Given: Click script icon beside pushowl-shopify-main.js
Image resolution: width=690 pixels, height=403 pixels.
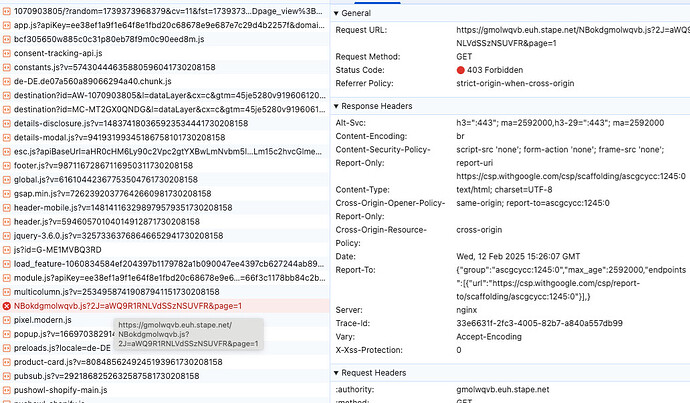Looking at the screenshot, I should (7, 390).
